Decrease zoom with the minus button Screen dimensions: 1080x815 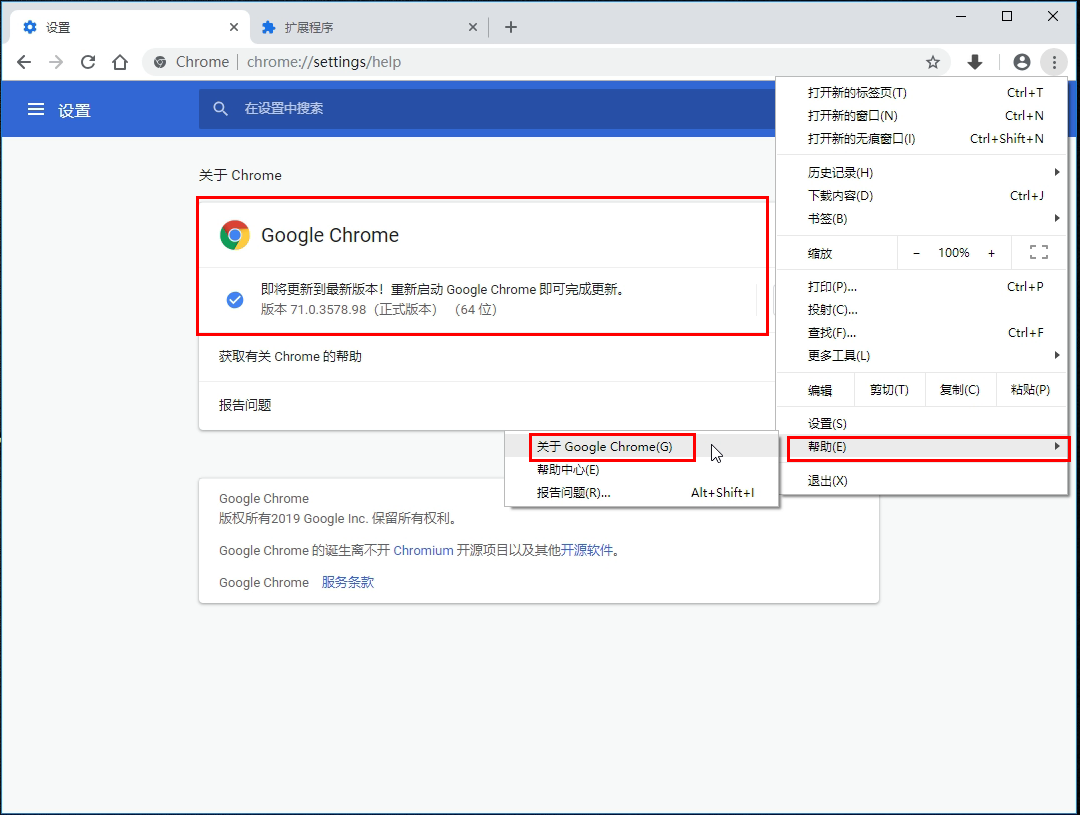coord(916,254)
